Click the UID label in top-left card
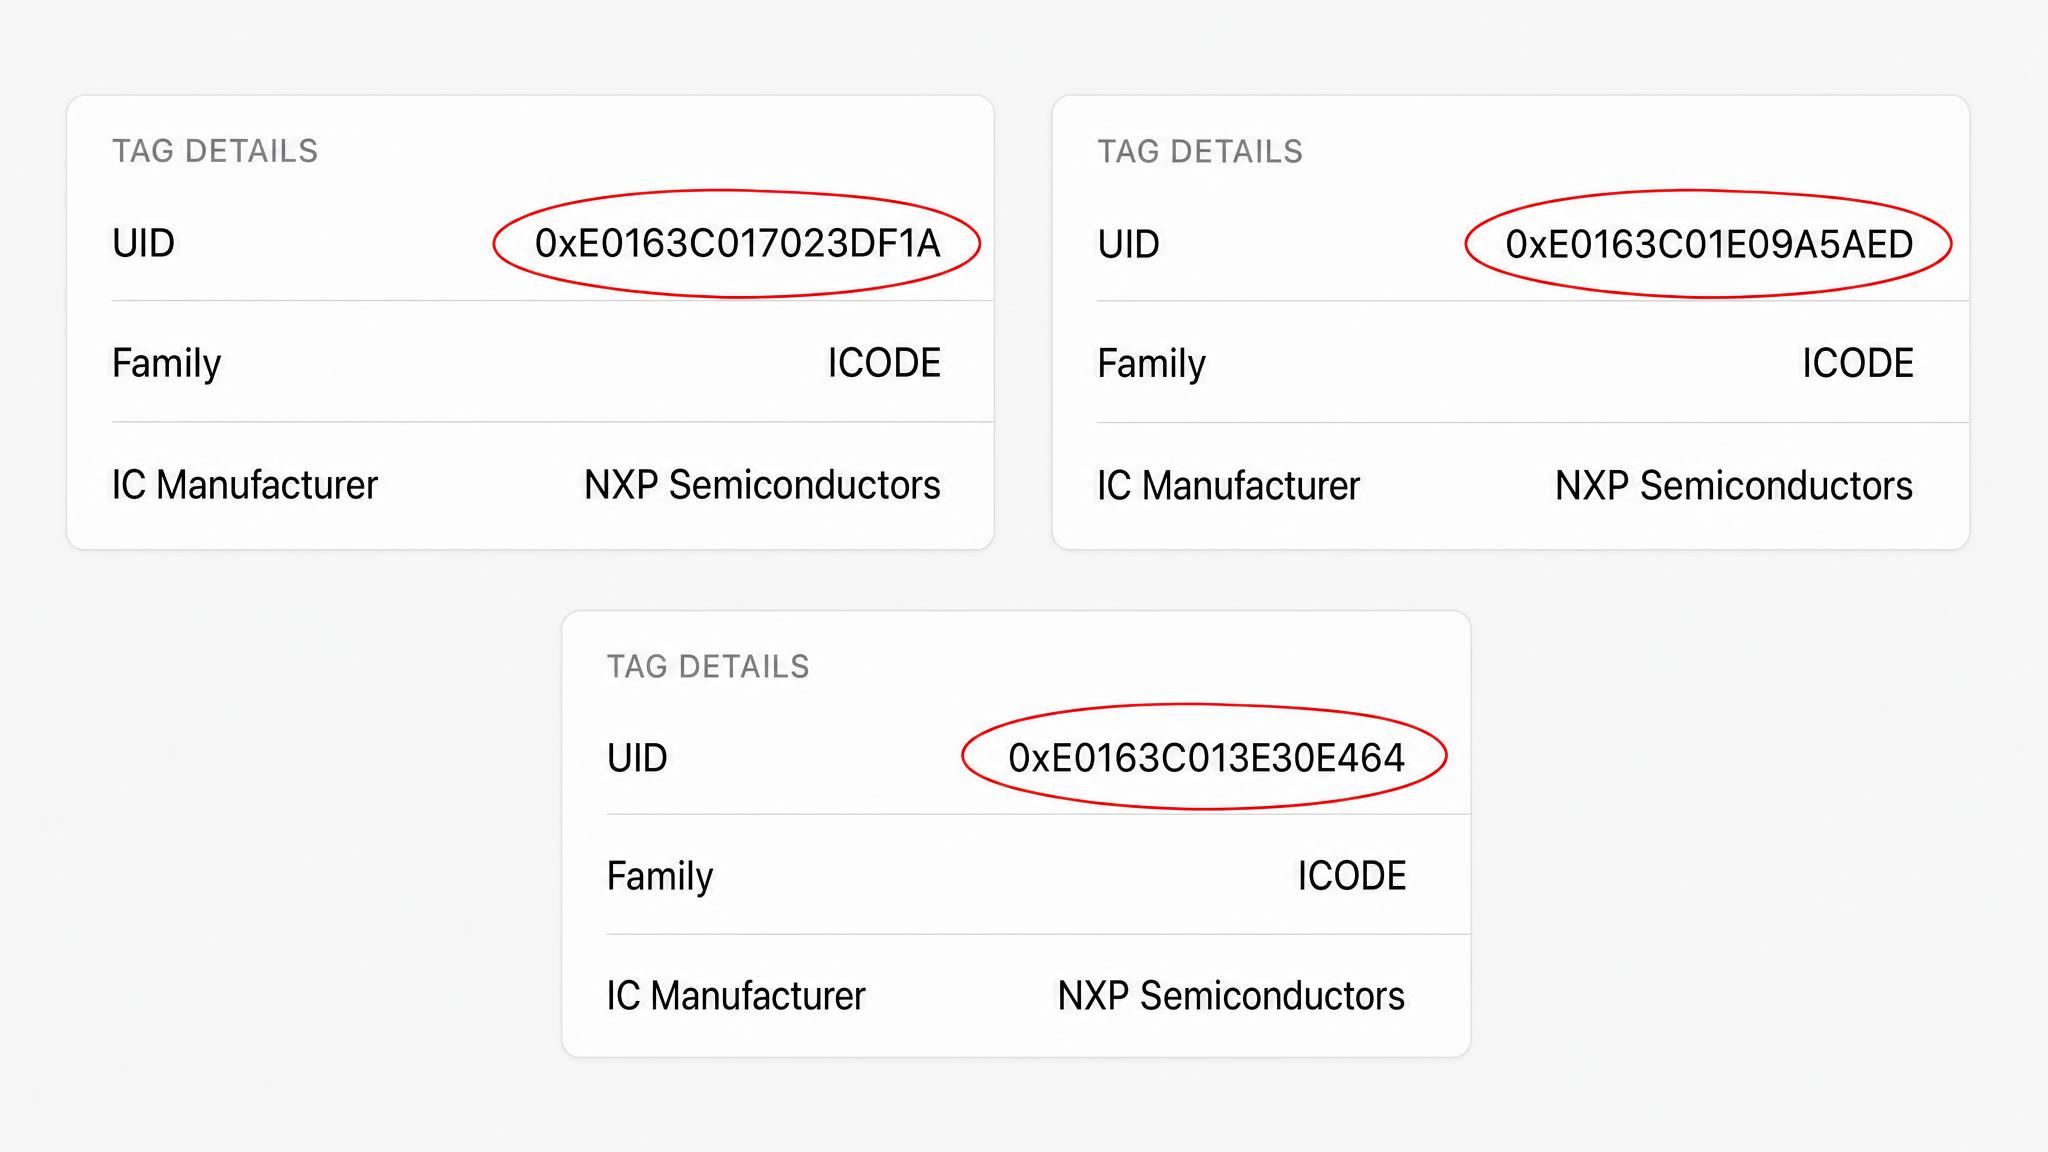The height and width of the screenshot is (1152, 2048). pyautogui.click(x=143, y=243)
